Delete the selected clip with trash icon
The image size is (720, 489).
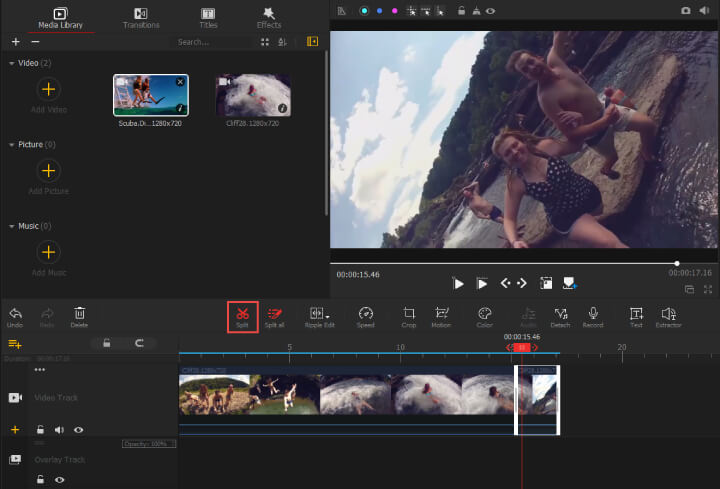[x=79, y=315]
